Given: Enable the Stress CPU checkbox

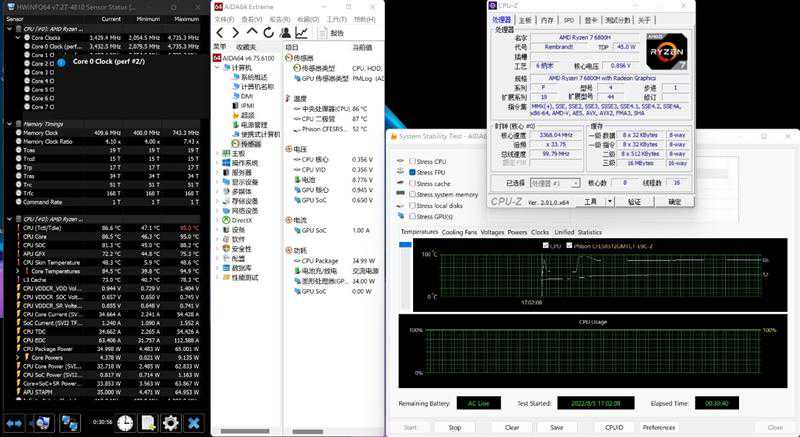Looking at the screenshot, I should point(412,160).
